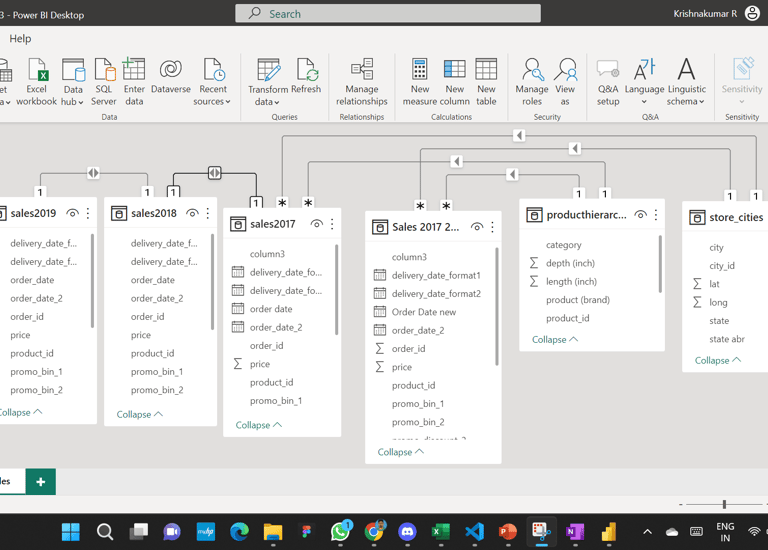Import data from Excel workbook

pos(36,81)
